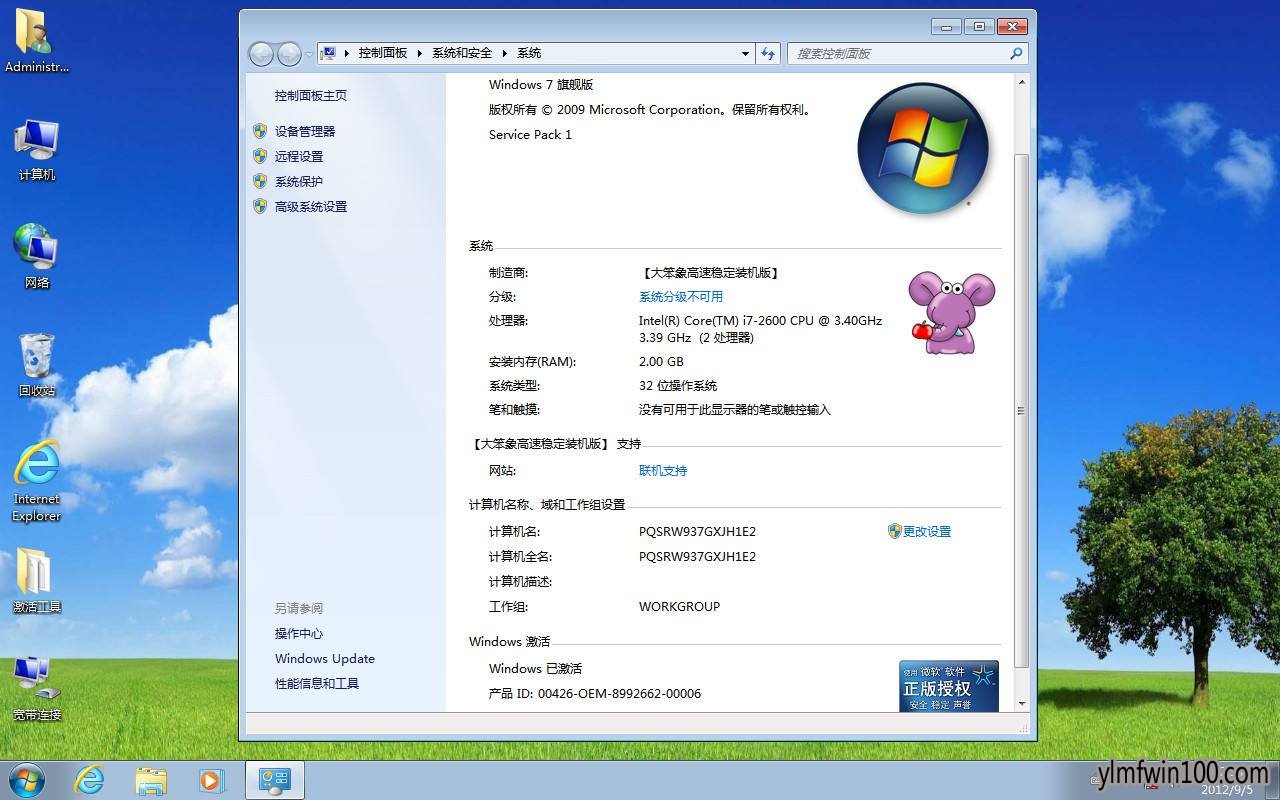This screenshot has height=800, width=1280.
Task: Launch 宽带连接 from the desktop
Action: click(x=36, y=687)
